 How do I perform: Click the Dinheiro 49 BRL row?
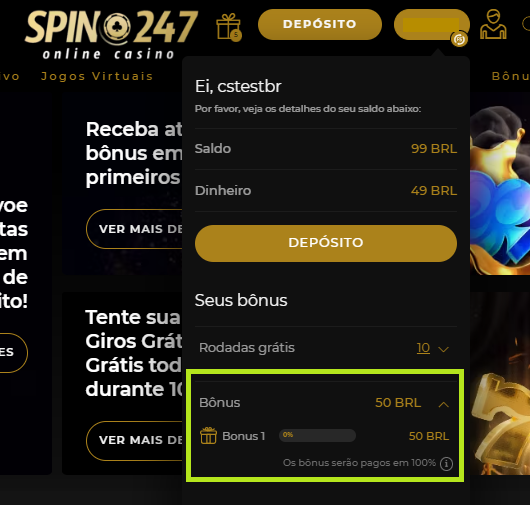pos(326,191)
